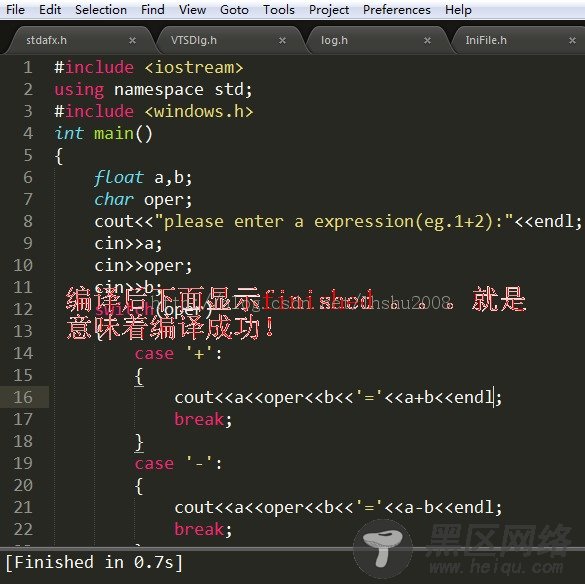The width and height of the screenshot is (585, 584).
Task: Click the 'float a,b;' declaration
Action: pos(143,178)
